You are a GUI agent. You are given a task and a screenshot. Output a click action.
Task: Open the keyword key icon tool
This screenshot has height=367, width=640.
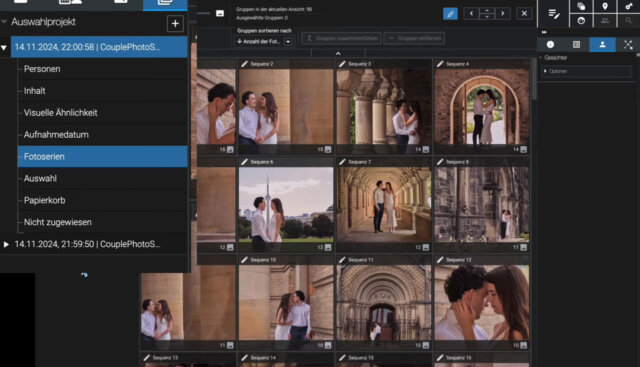click(x=629, y=6)
